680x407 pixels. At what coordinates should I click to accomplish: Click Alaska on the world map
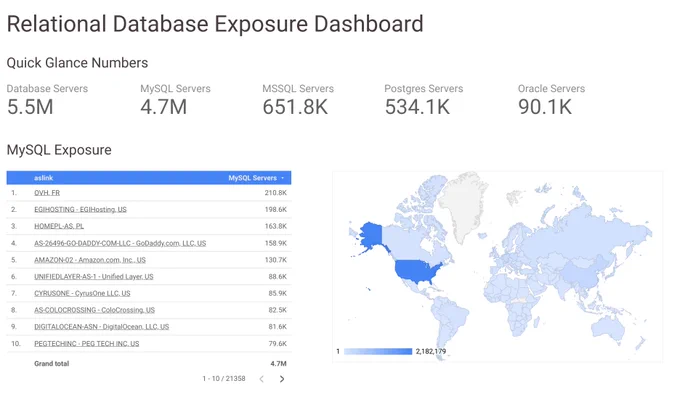tap(372, 234)
